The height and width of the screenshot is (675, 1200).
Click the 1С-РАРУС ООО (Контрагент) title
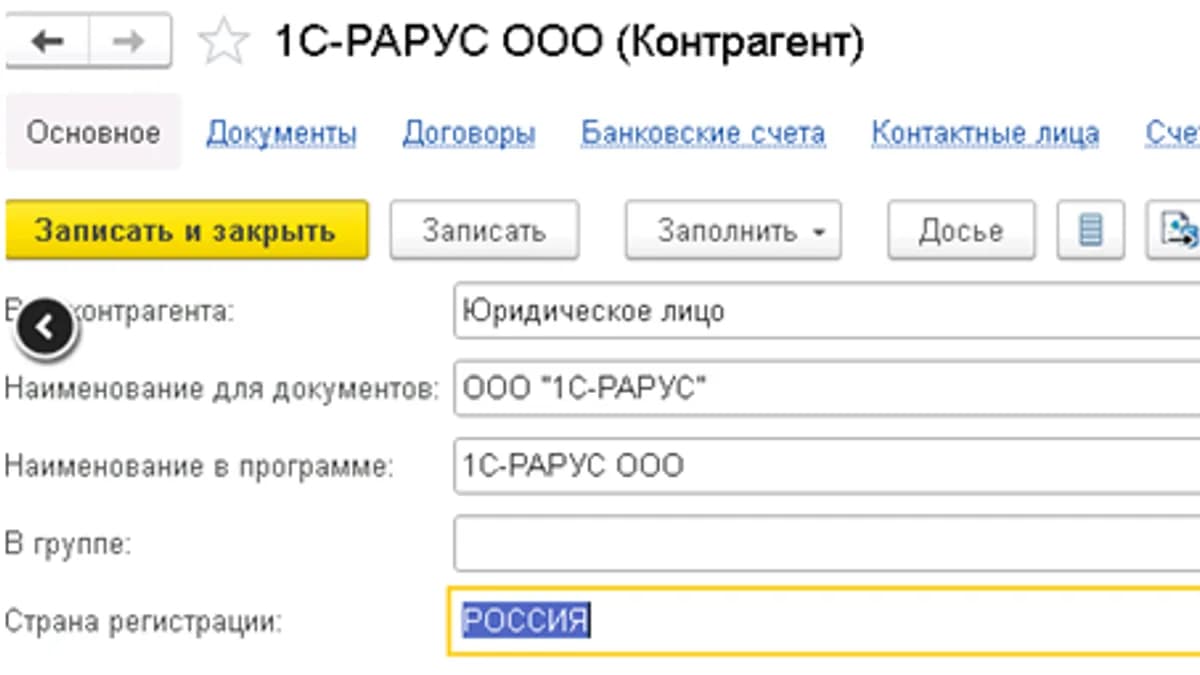(x=569, y=43)
